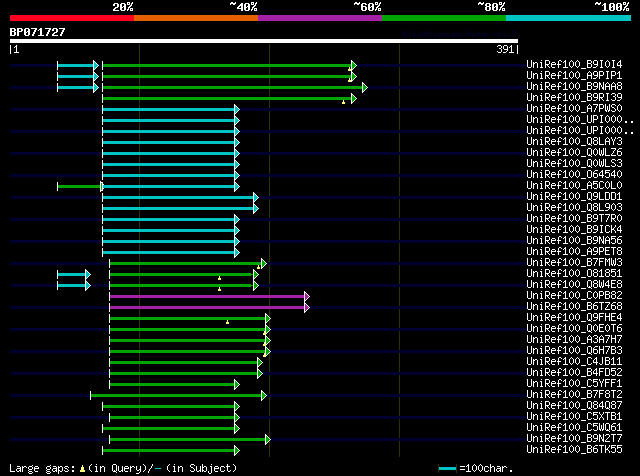
Task: Select the UniRef100_B6TK55 label
Action: pyautogui.click(x=574, y=450)
